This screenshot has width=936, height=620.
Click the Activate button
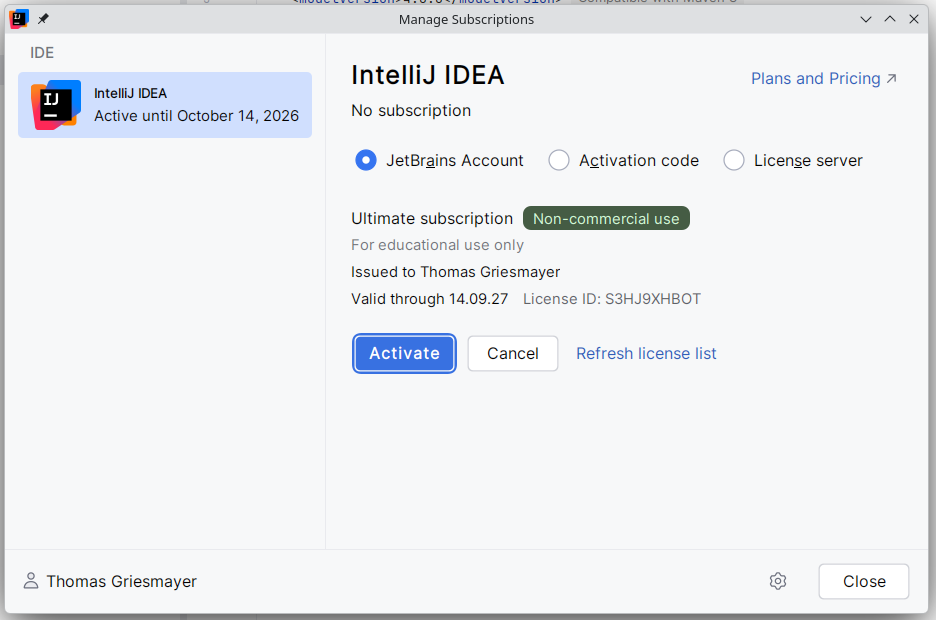click(x=404, y=353)
